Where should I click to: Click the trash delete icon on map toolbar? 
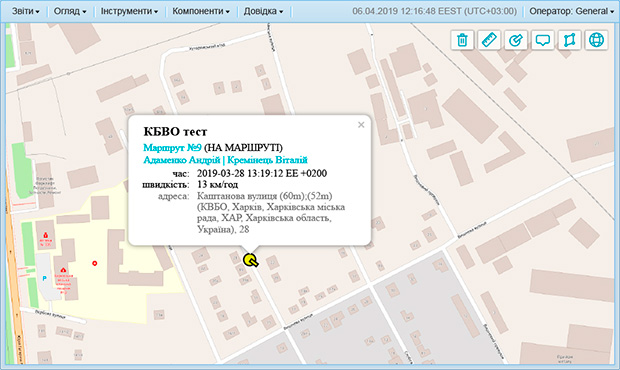462,40
